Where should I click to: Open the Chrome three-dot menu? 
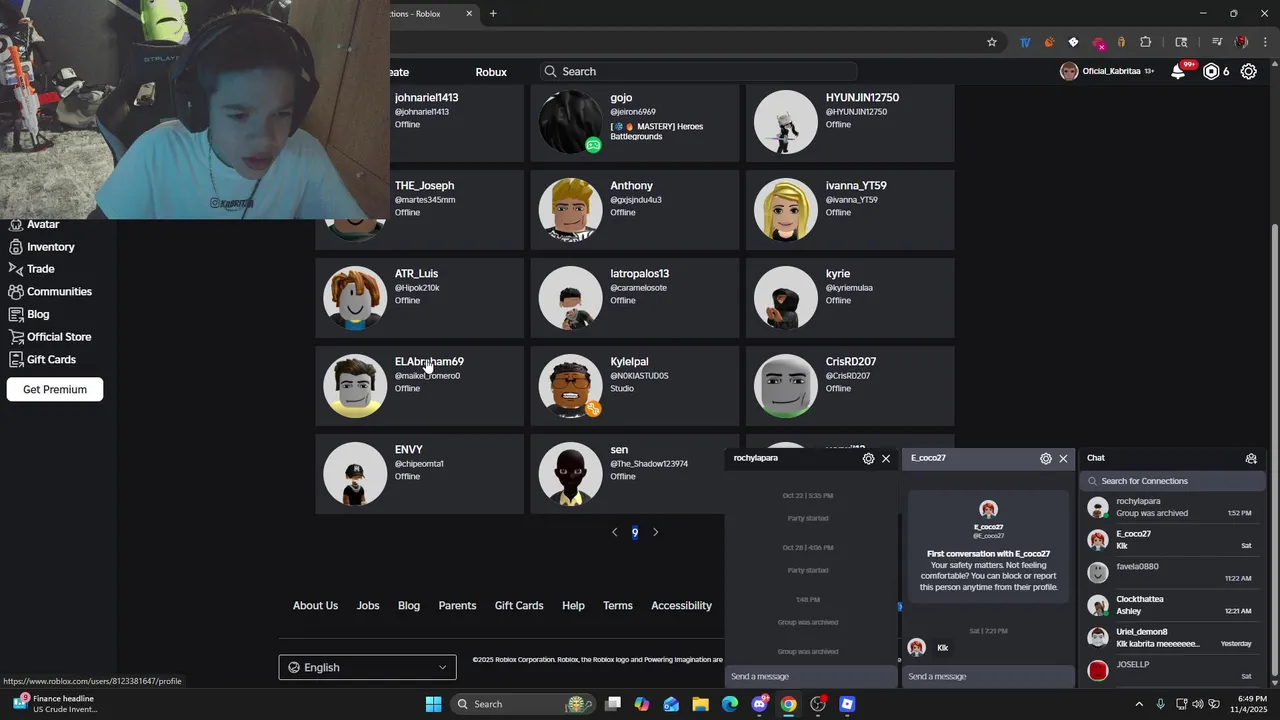(x=1265, y=42)
